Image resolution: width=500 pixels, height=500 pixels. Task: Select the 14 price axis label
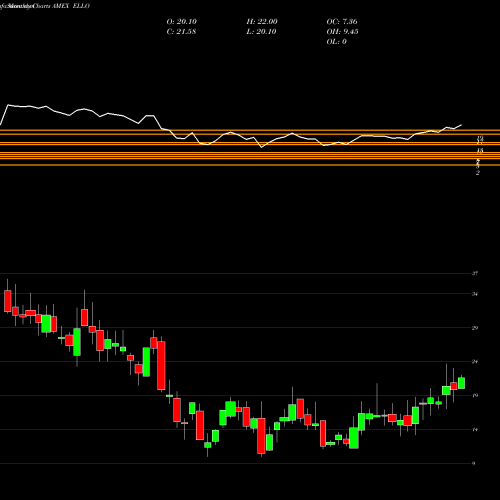475,430
